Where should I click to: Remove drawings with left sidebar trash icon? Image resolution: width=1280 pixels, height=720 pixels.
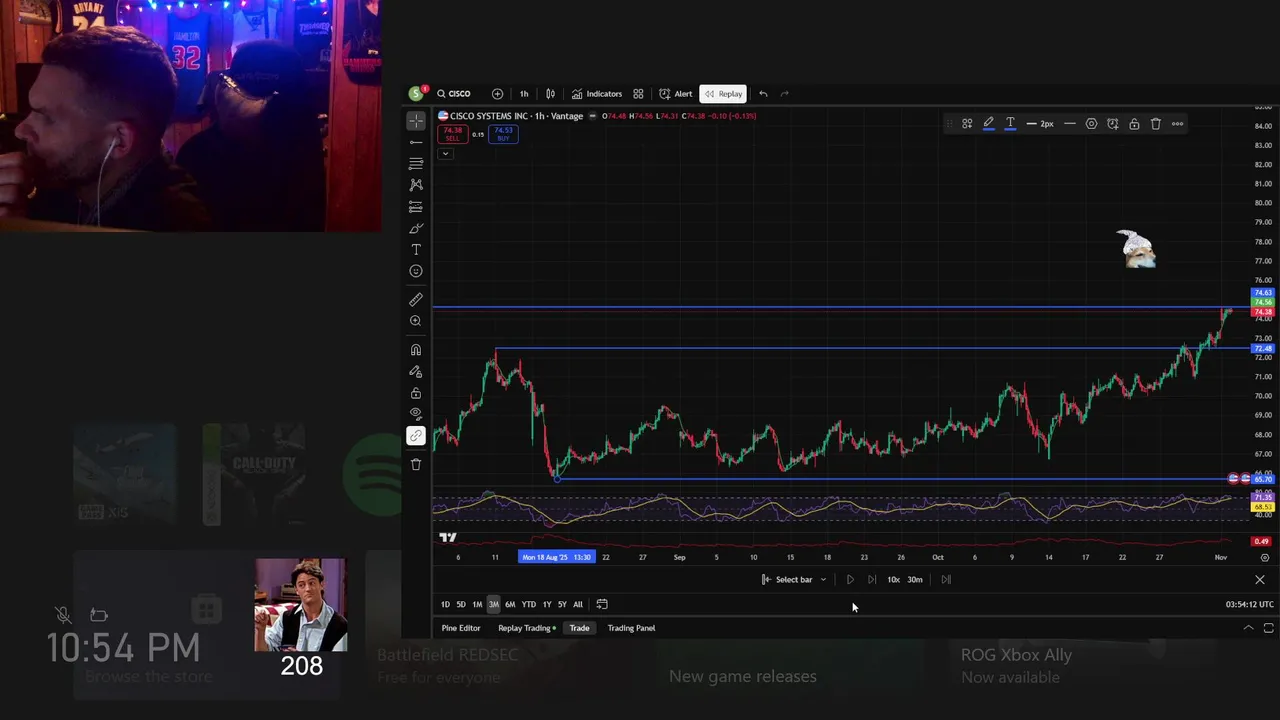(x=416, y=464)
